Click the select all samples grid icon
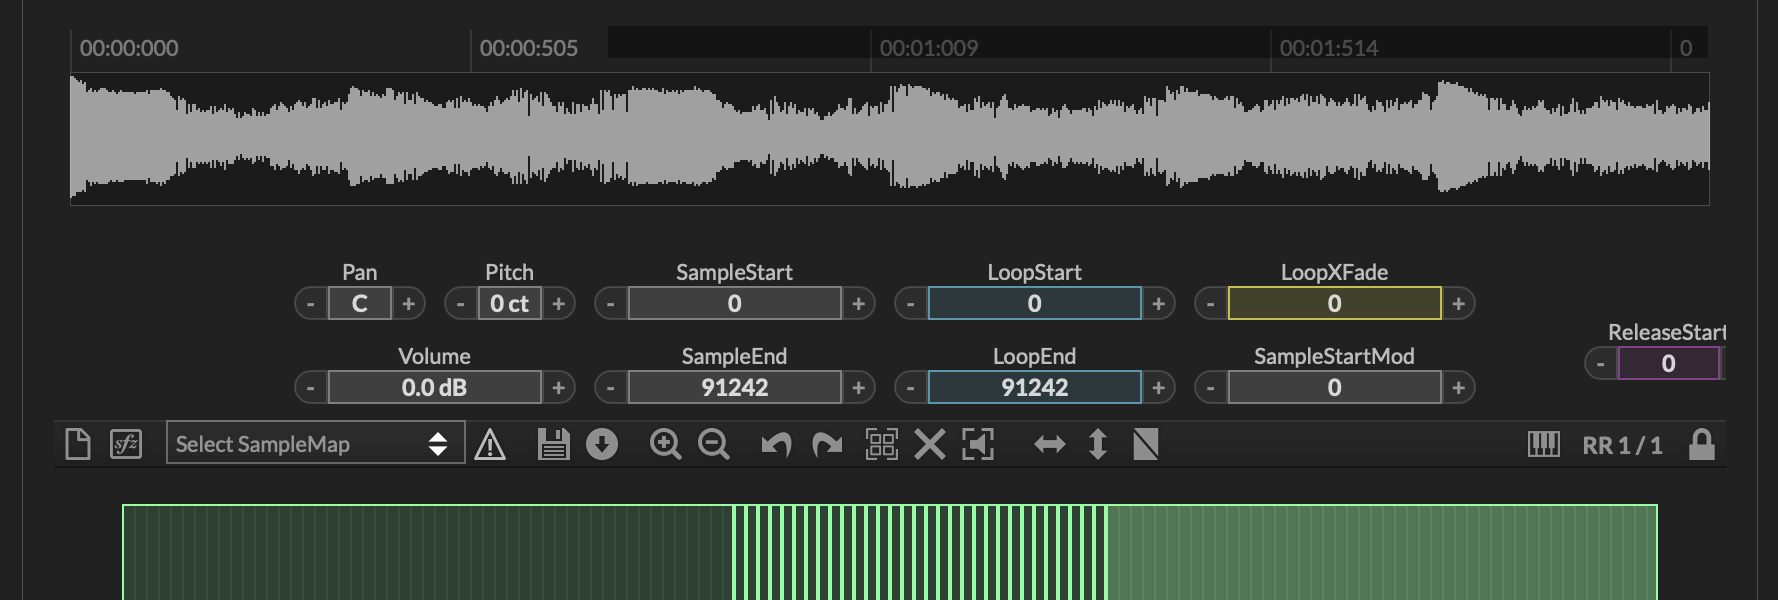Image resolution: width=1778 pixels, height=600 pixels. 881,444
